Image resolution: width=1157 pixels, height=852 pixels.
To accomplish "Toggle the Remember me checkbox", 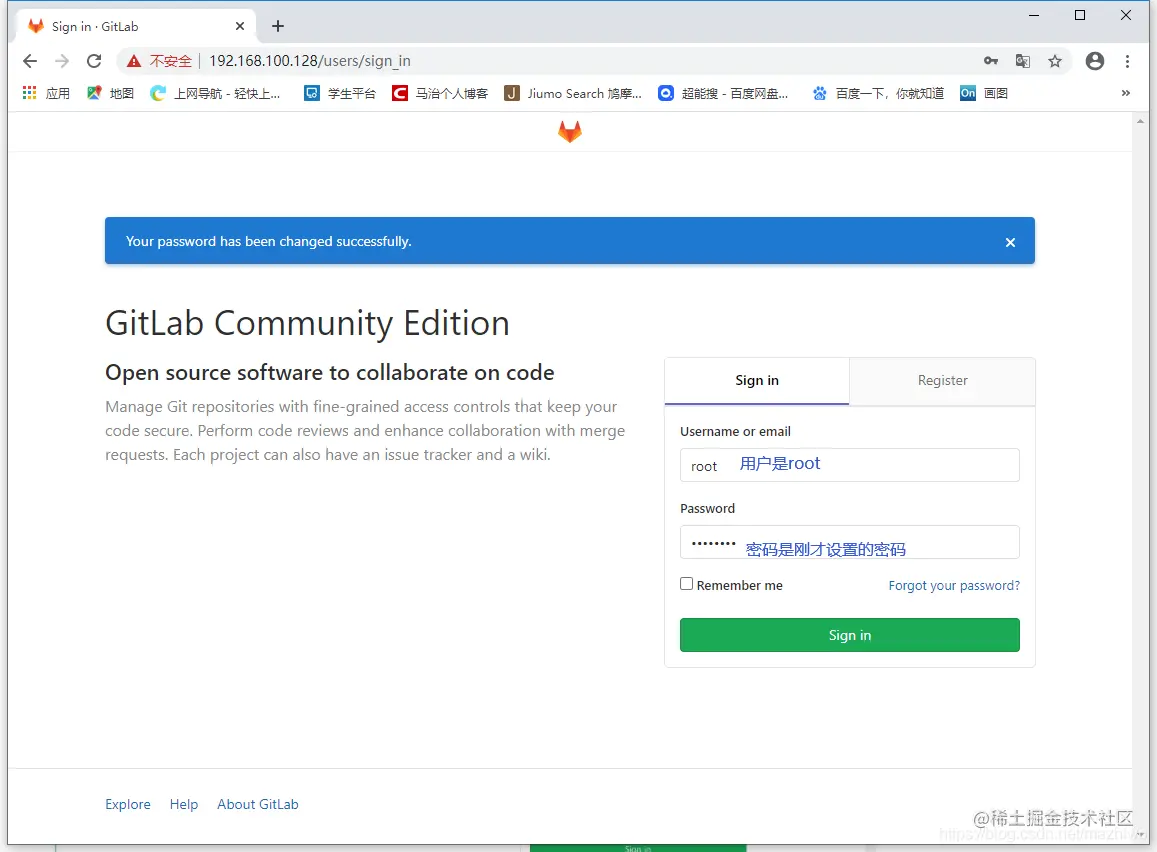I will [x=686, y=583].
